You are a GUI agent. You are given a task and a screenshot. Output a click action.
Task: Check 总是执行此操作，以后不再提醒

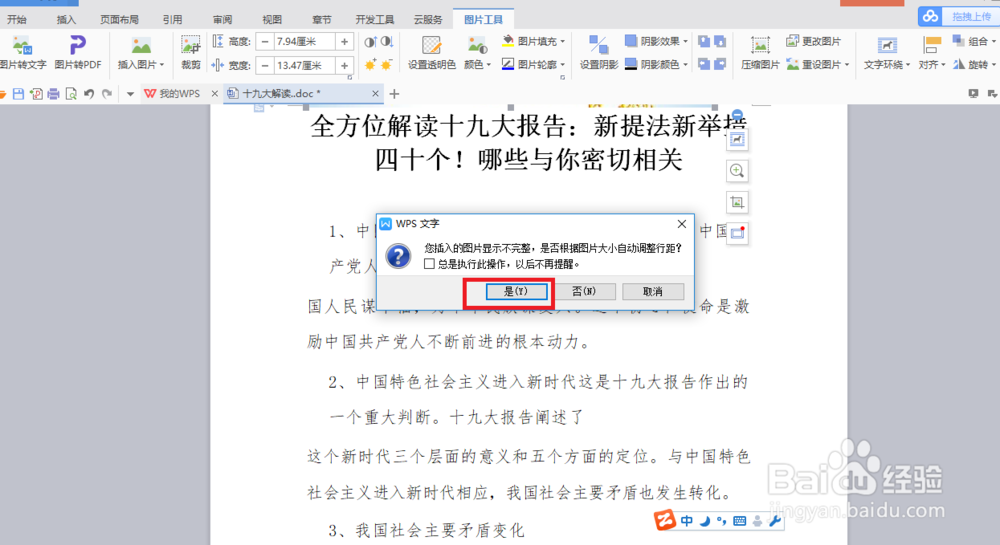[x=429, y=264]
